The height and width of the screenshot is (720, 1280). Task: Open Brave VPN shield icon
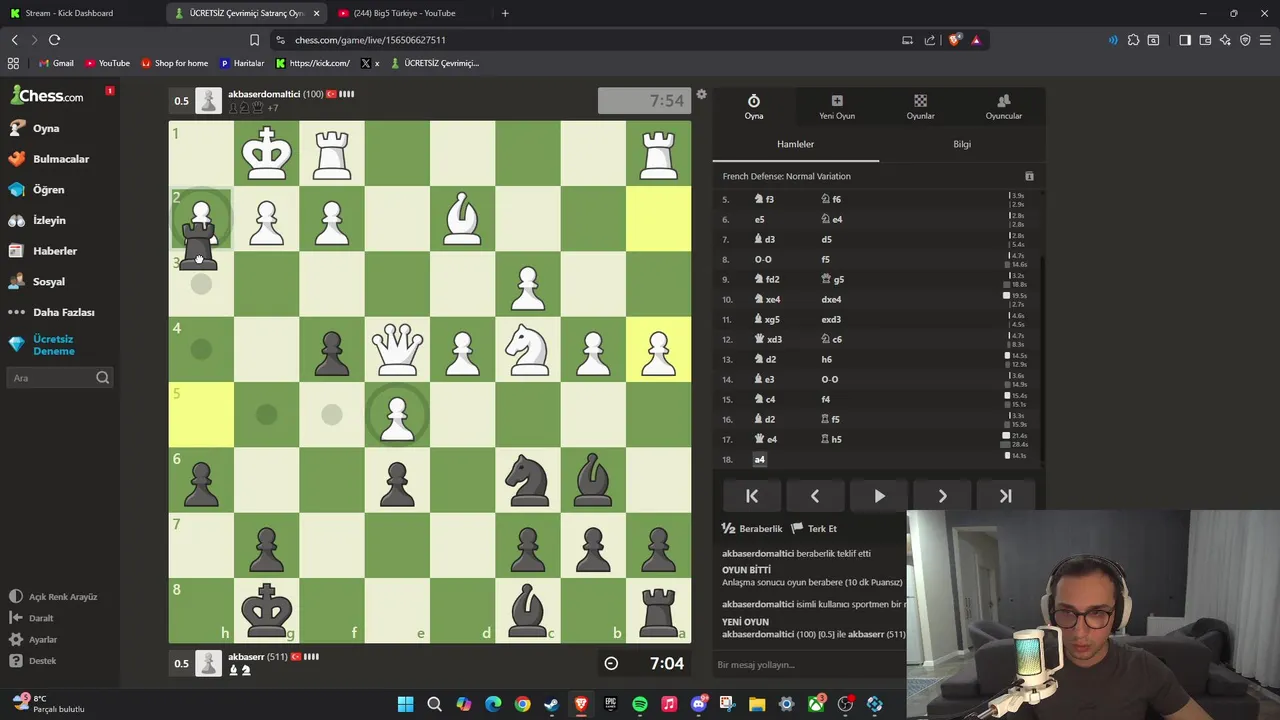pyautogui.click(x=1245, y=40)
